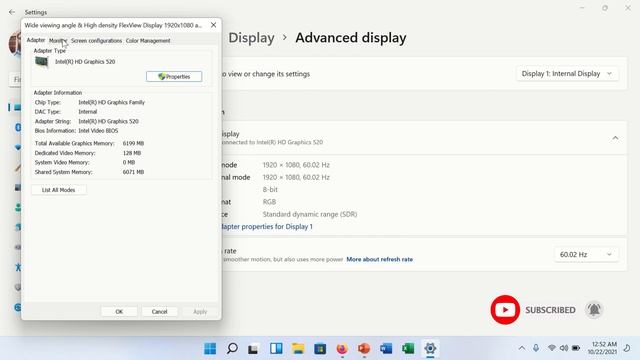Click the focus assist moon icon
640x360 pixels.
point(627,348)
